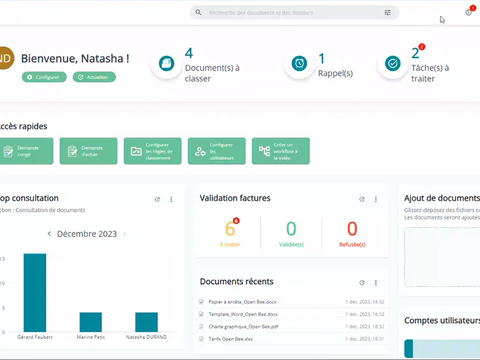The image size is (480, 360).
Task: Click the 4 Document(s) à classer count
Action: tap(189, 53)
